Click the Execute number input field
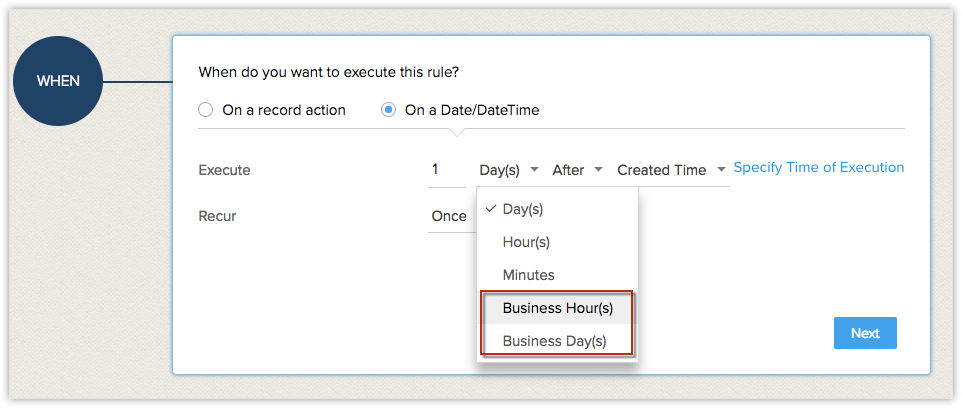The width and height of the screenshot is (962, 408). click(x=446, y=170)
